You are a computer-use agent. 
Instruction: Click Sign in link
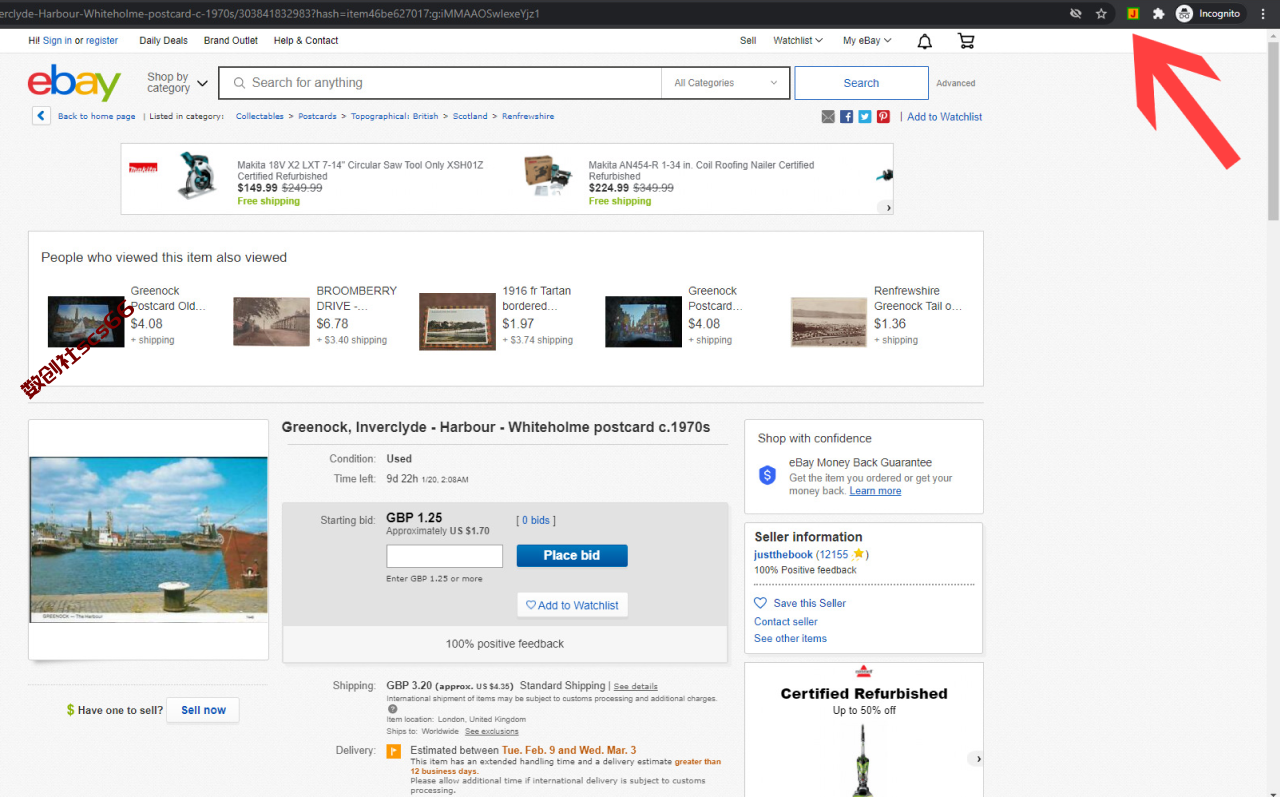57,41
